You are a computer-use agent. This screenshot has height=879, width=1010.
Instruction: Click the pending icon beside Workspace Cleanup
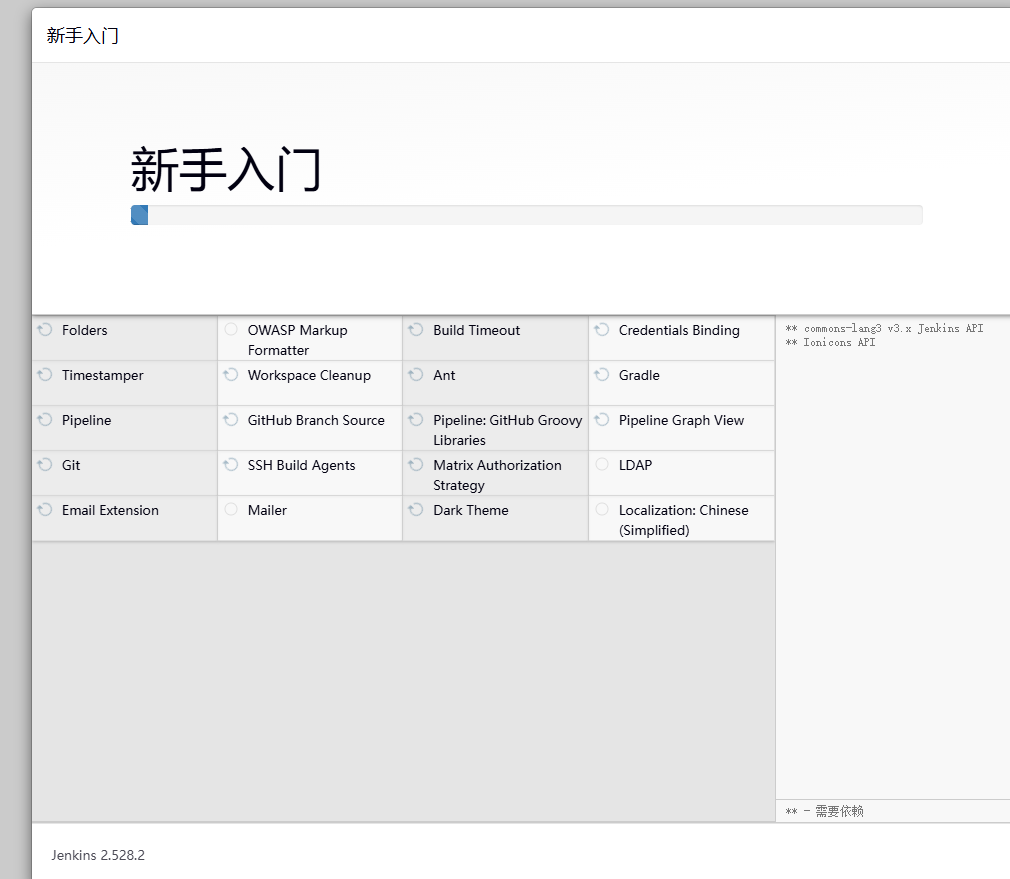[x=231, y=375]
